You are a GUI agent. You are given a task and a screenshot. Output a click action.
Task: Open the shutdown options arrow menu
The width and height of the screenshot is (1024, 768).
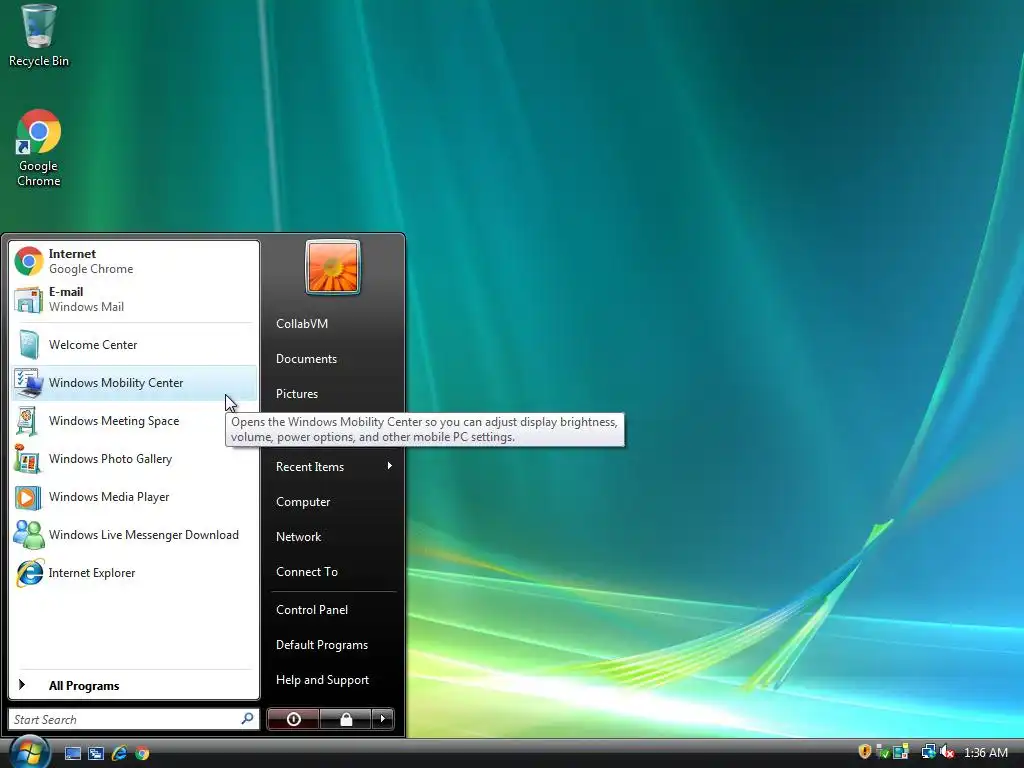[x=383, y=719]
